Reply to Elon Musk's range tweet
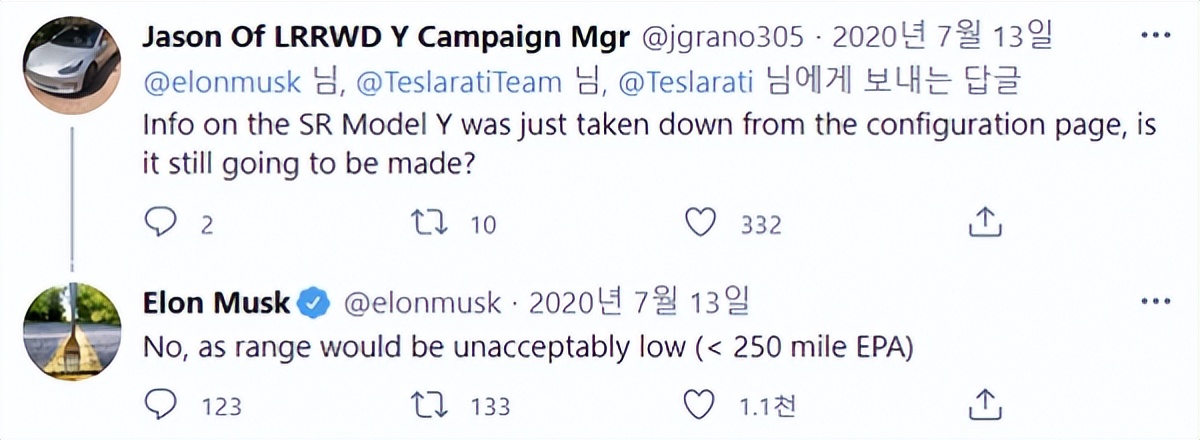Image resolution: width=1200 pixels, height=440 pixels. pos(161,404)
